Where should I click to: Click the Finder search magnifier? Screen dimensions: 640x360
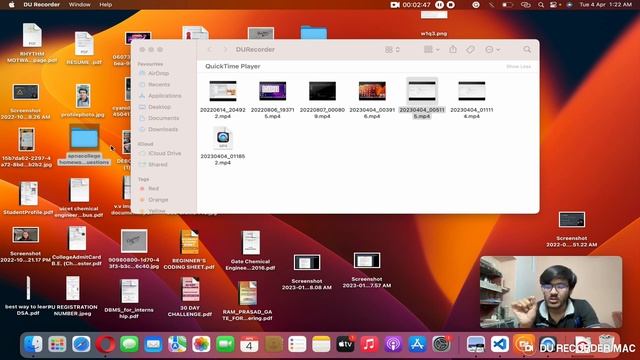pos(527,49)
